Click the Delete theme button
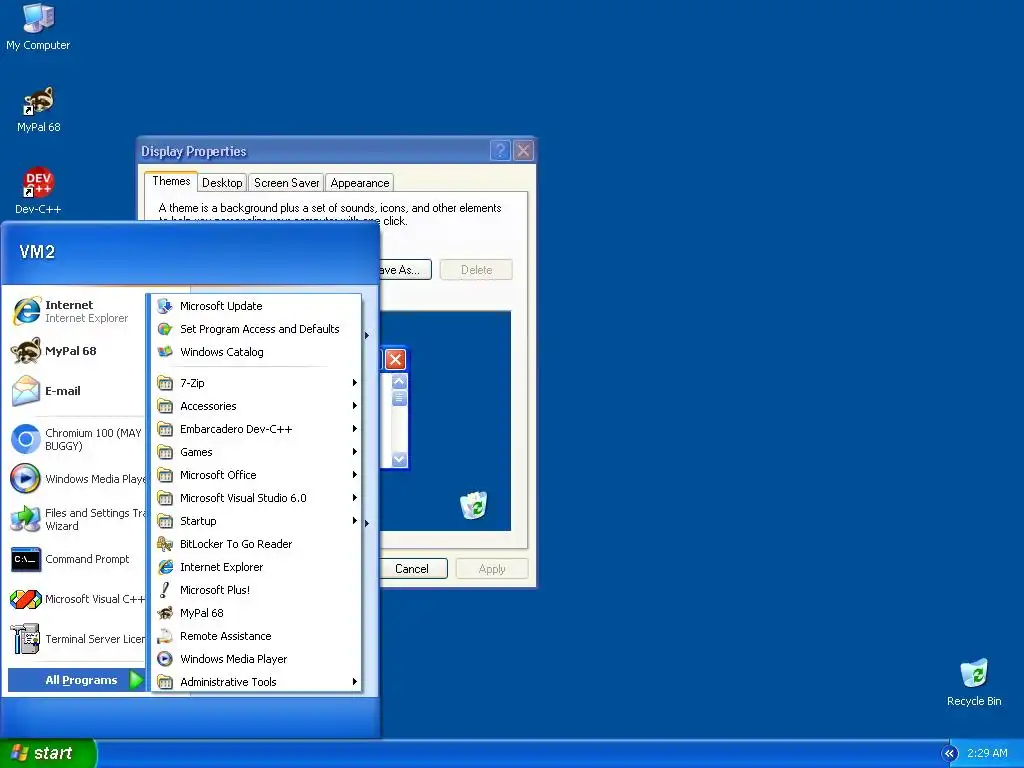This screenshot has width=1024, height=768. click(x=476, y=270)
